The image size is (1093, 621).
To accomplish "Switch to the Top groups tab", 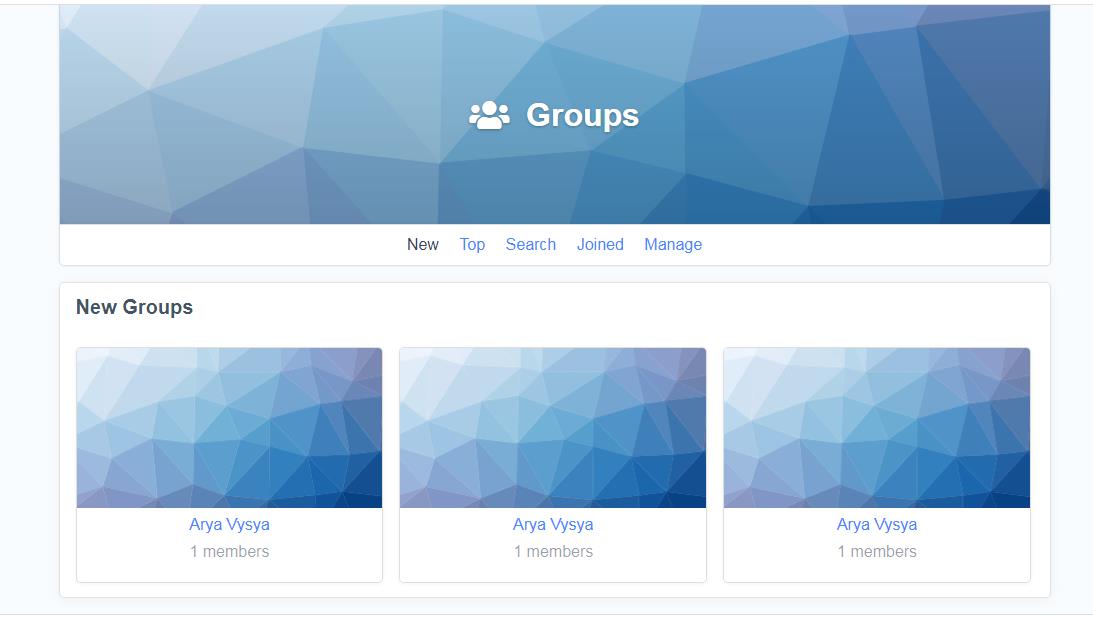I will click(x=472, y=244).
